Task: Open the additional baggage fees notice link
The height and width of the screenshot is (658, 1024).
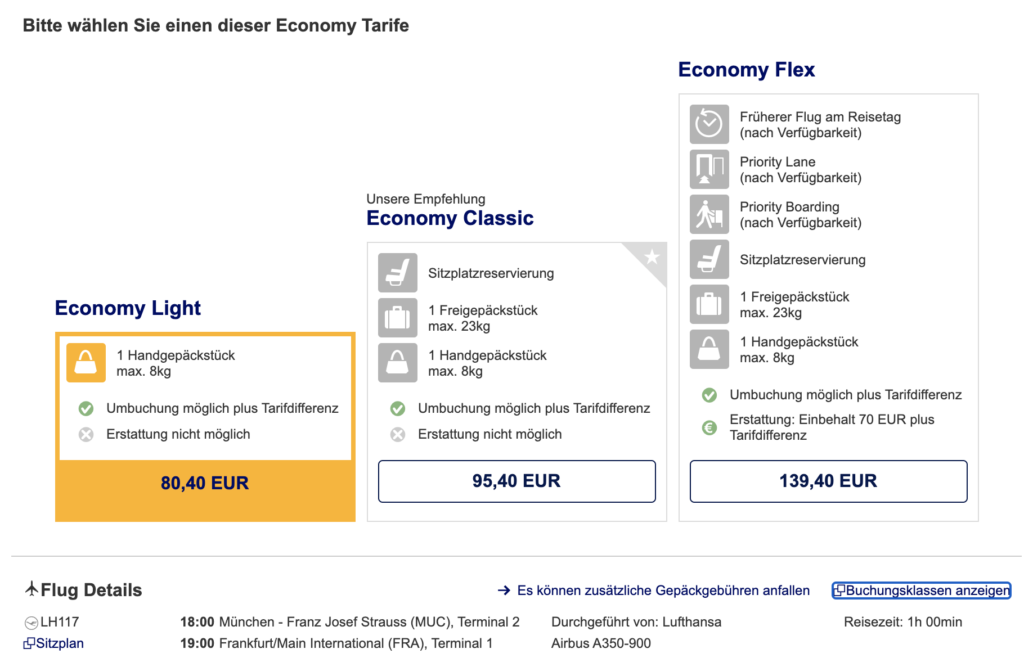Action: pyautogui.click(x=662, y=590)
